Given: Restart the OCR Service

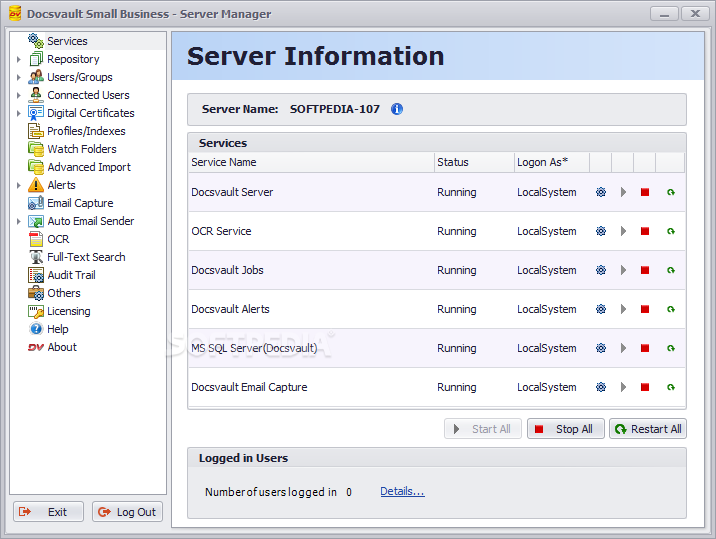Looking at the screenshot, I should click(670, 231).
